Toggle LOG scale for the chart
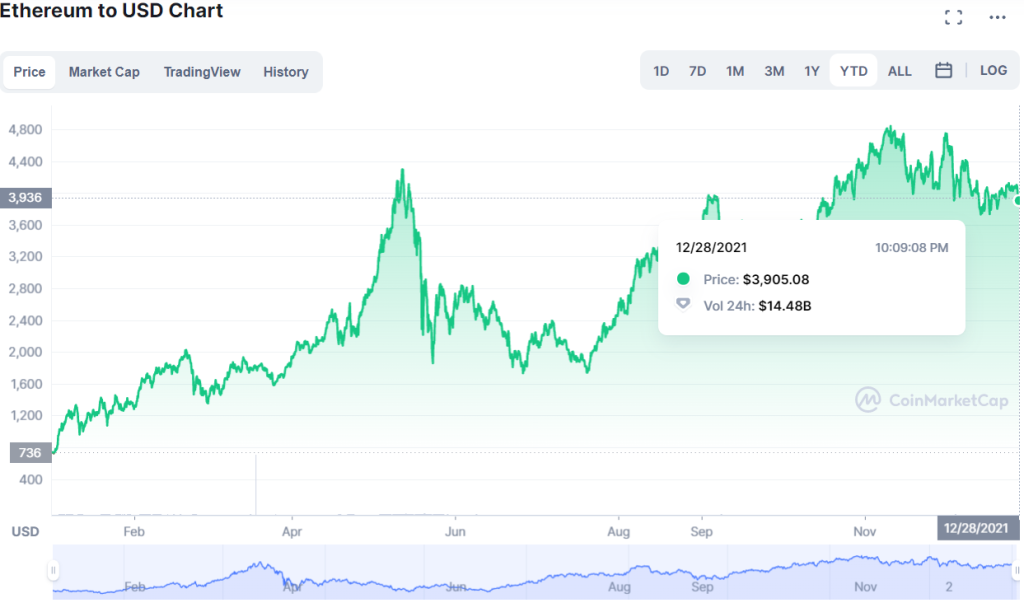 [993, 71]
